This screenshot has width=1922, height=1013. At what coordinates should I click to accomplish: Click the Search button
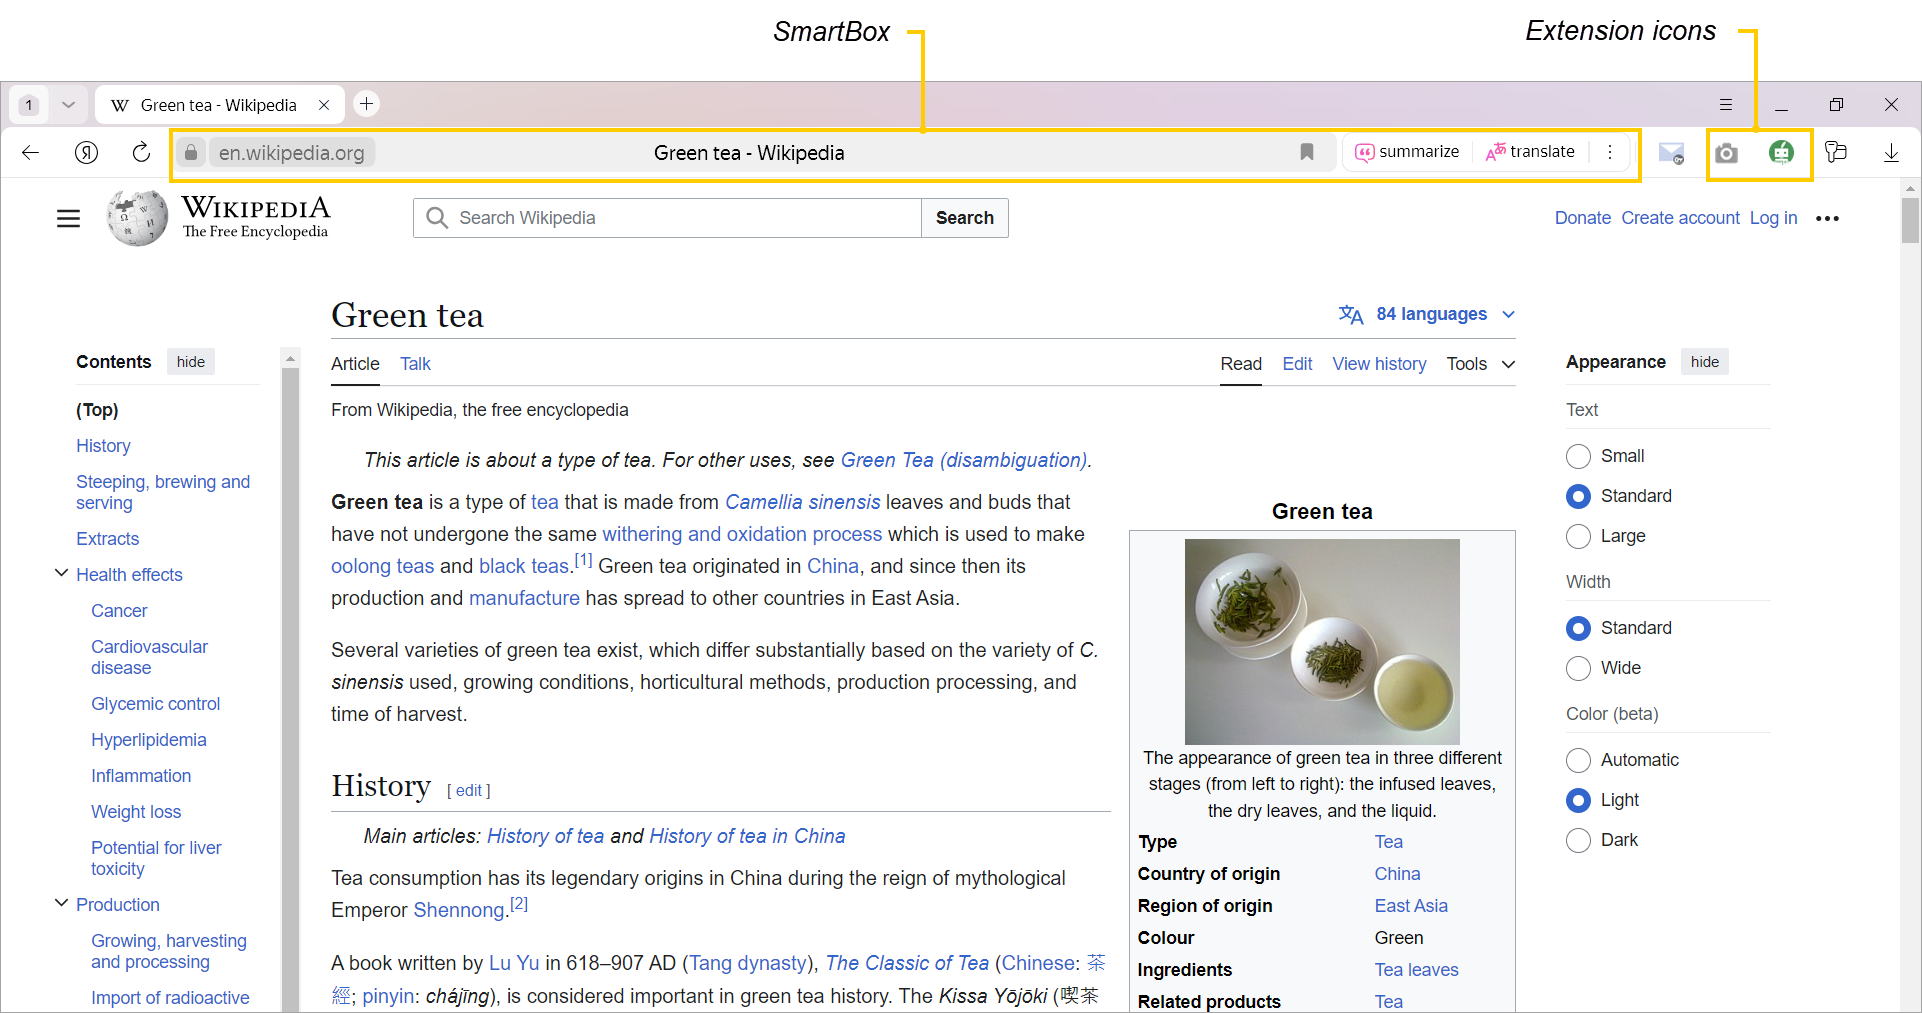point(964,218)
